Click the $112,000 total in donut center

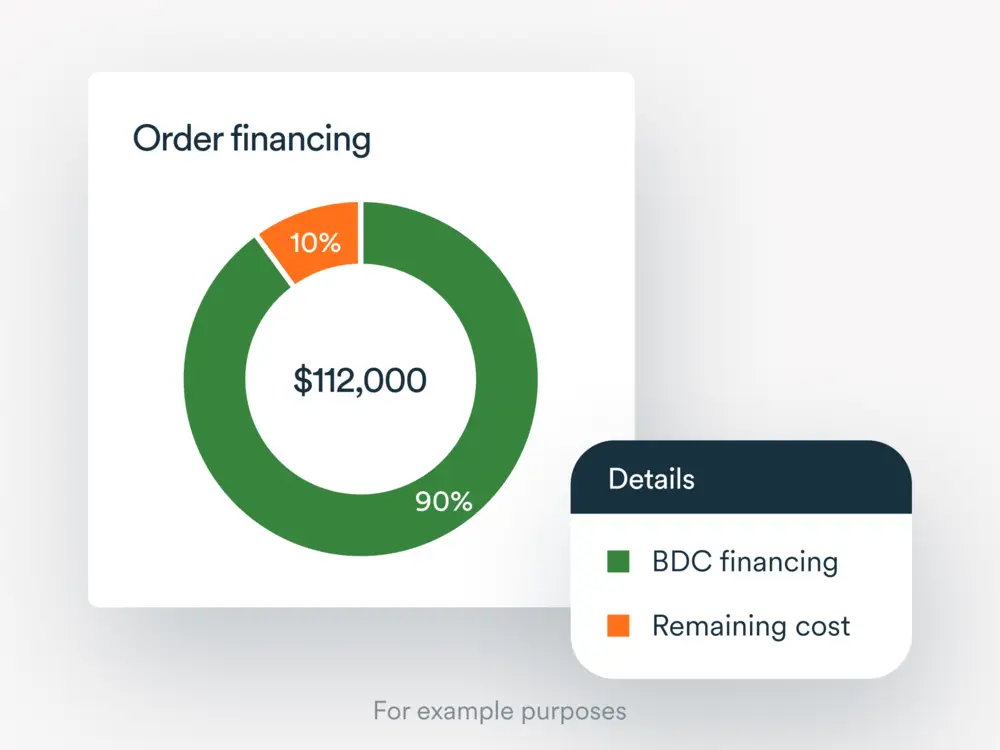coord(360,380)
